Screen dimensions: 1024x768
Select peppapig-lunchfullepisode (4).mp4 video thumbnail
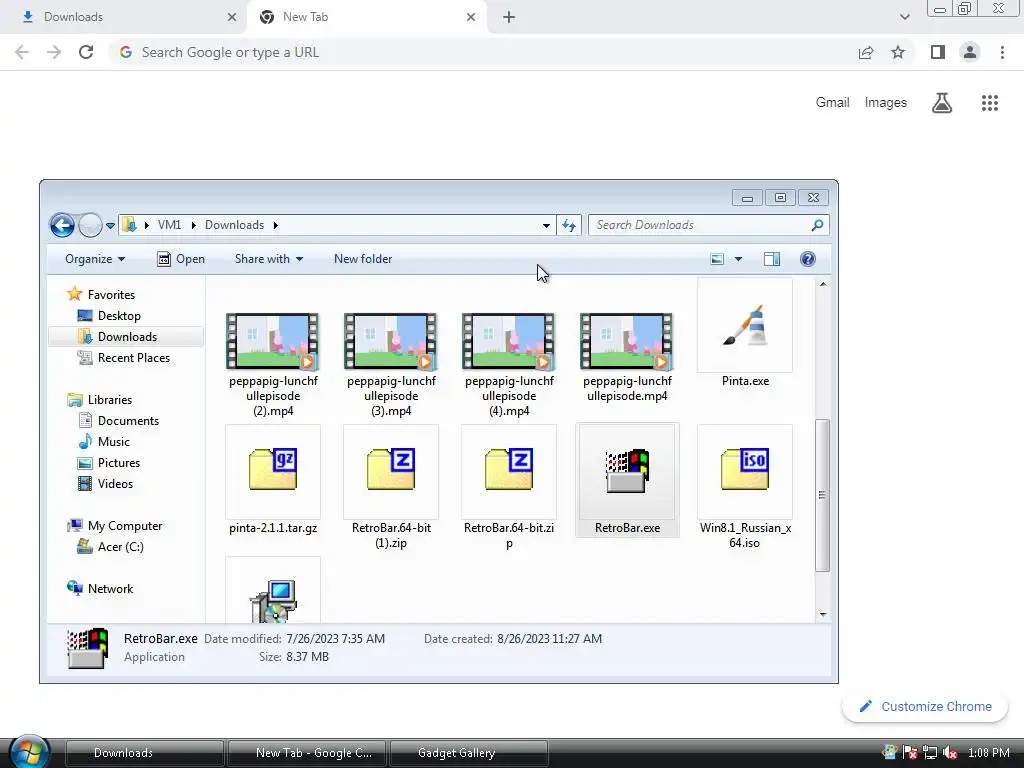[x=509, y=342]
